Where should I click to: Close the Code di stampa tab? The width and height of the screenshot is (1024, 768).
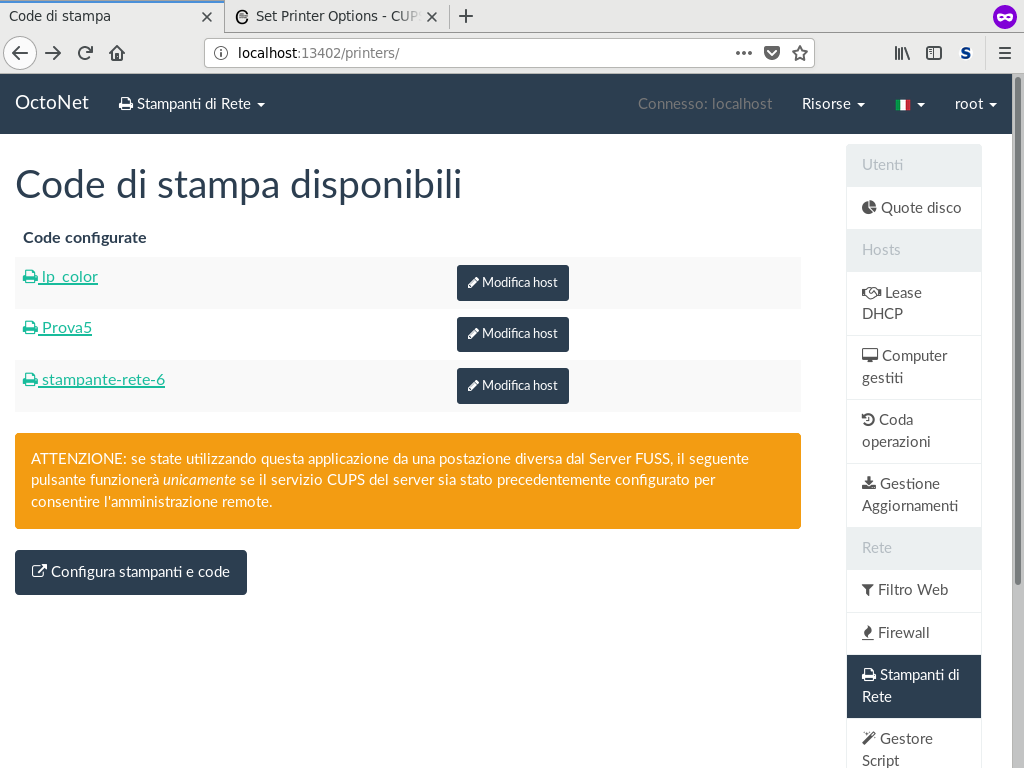click(x=207, y=17)
